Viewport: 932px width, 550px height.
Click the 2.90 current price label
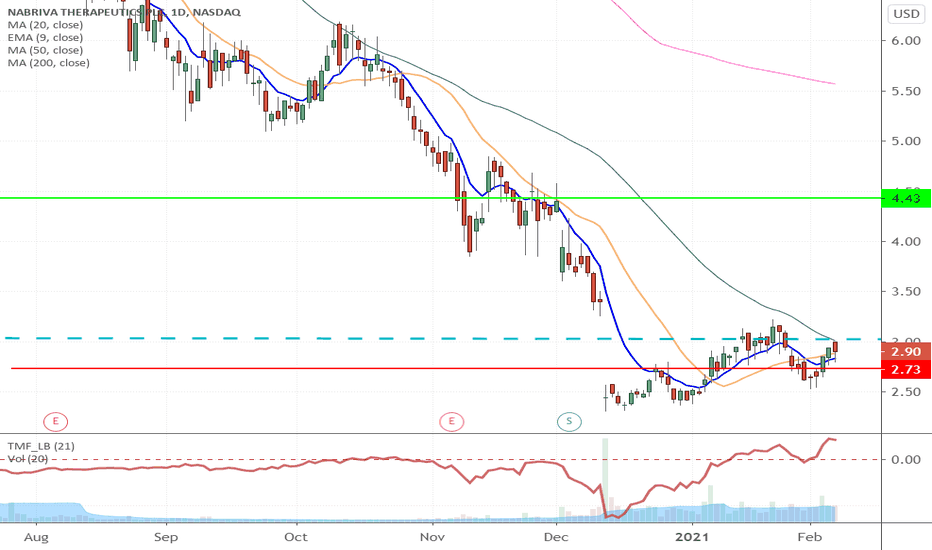point(906,352)
